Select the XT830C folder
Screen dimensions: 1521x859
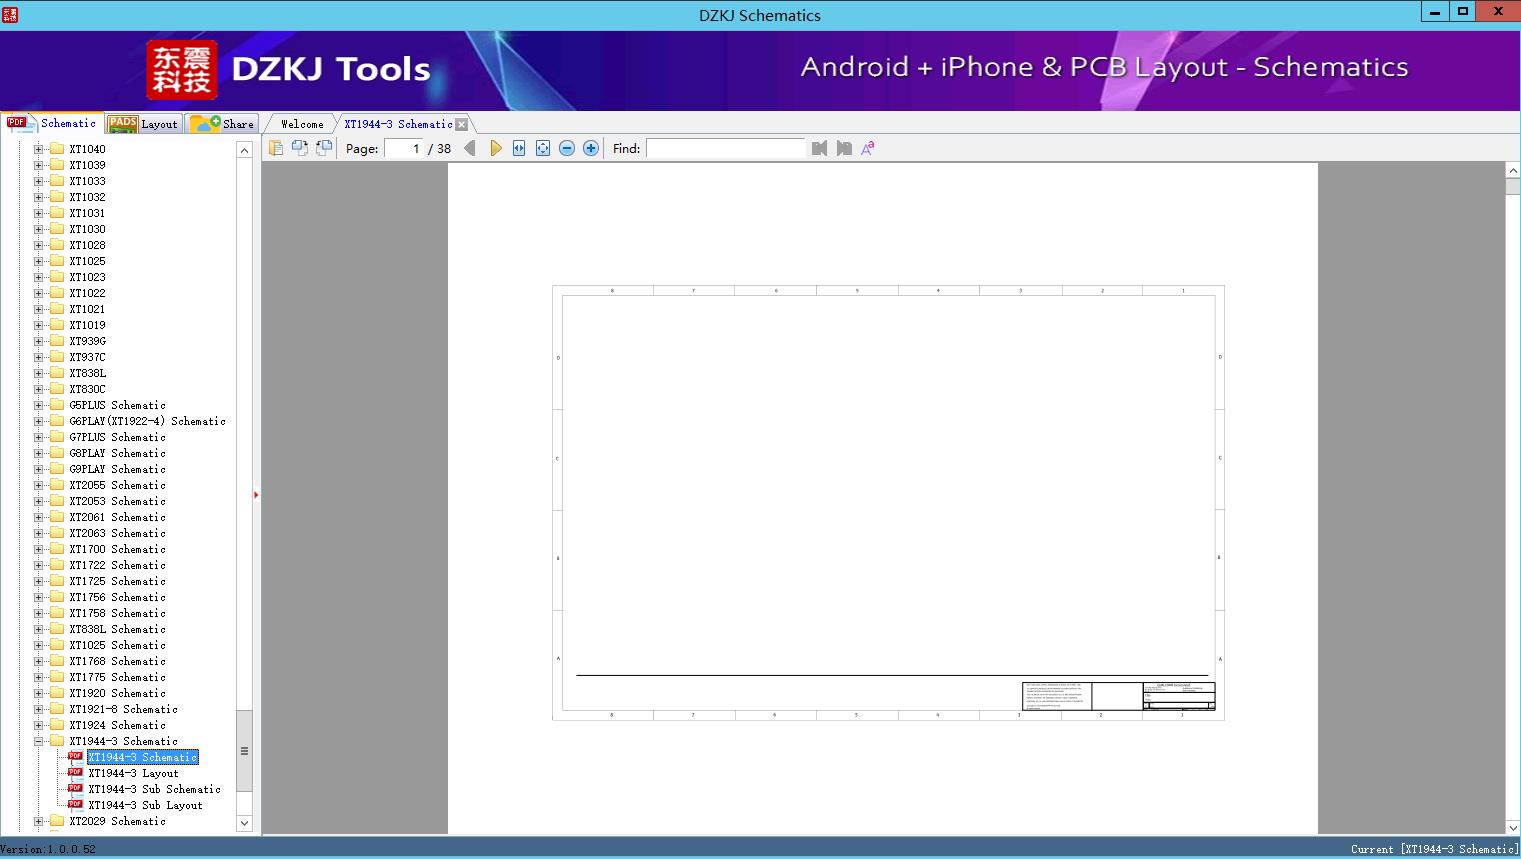pos(87,389)
